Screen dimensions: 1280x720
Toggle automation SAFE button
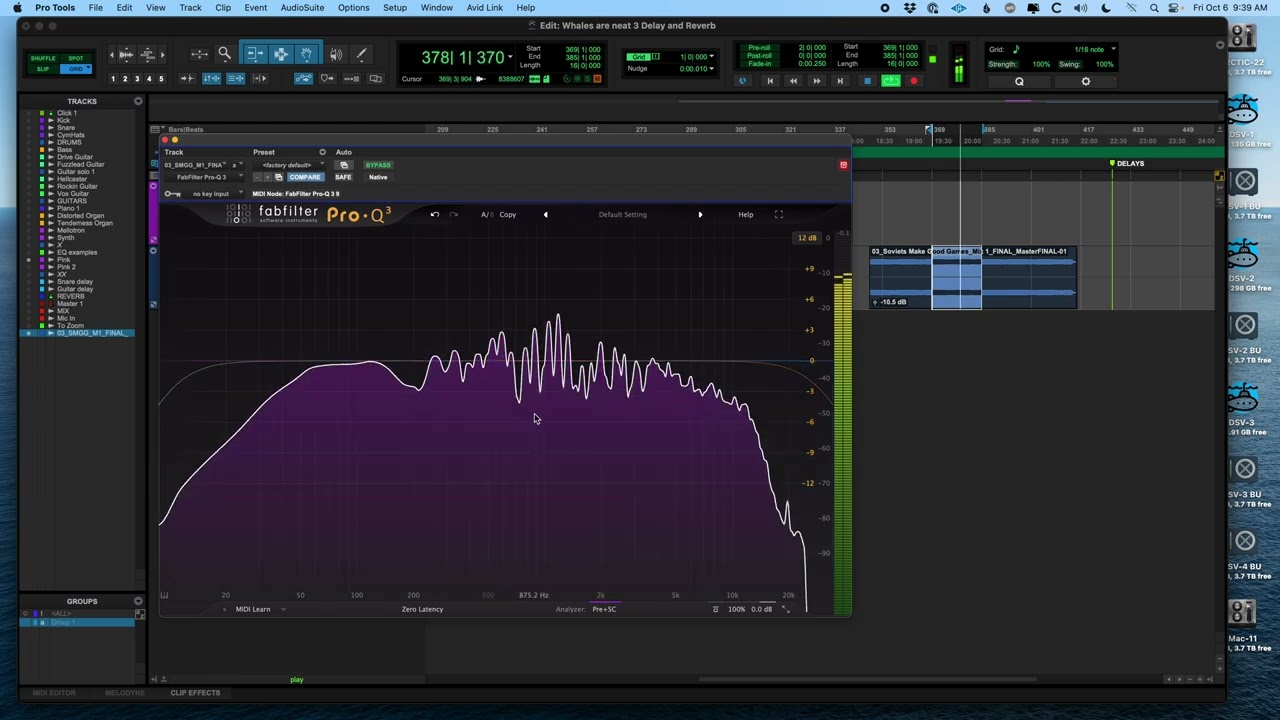(x=343, y=177)
